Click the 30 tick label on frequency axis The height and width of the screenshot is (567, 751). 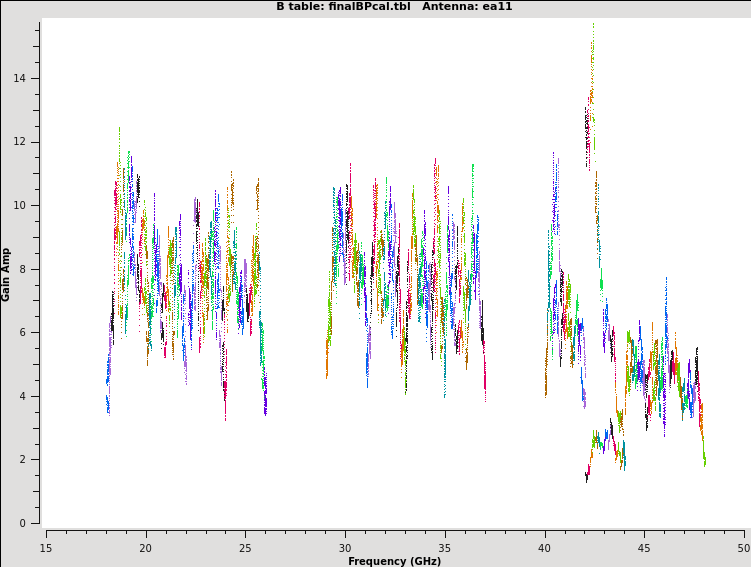[x=345, y=547]
